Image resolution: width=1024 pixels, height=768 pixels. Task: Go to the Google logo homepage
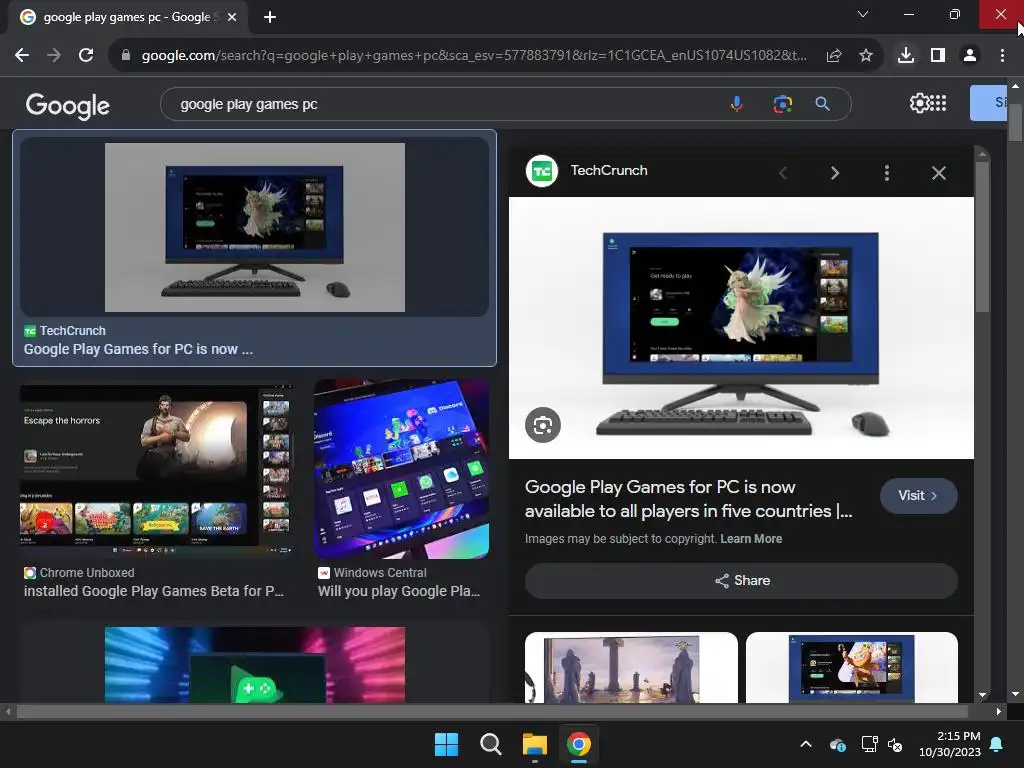click(x=68, y=105)
